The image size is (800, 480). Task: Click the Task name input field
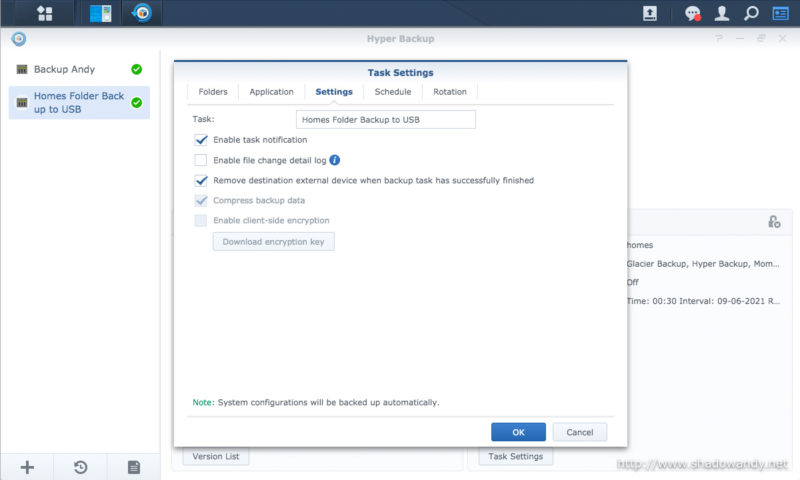click(386, 120)
